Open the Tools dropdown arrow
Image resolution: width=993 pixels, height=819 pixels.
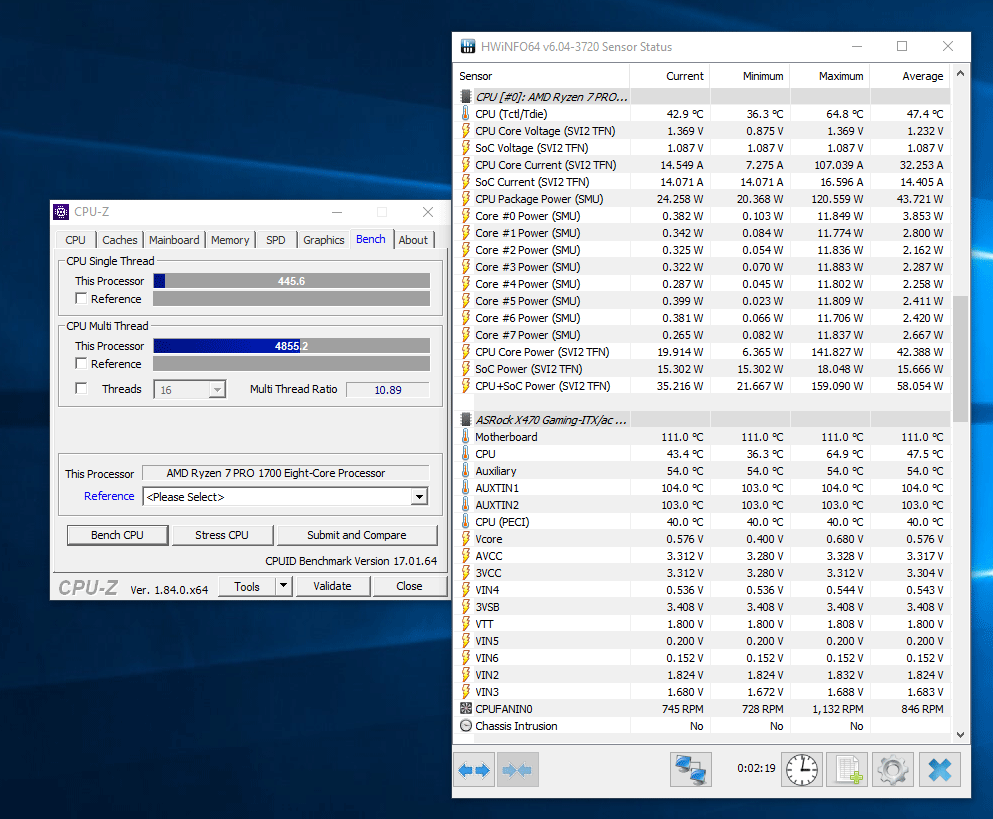click(284, 586)
